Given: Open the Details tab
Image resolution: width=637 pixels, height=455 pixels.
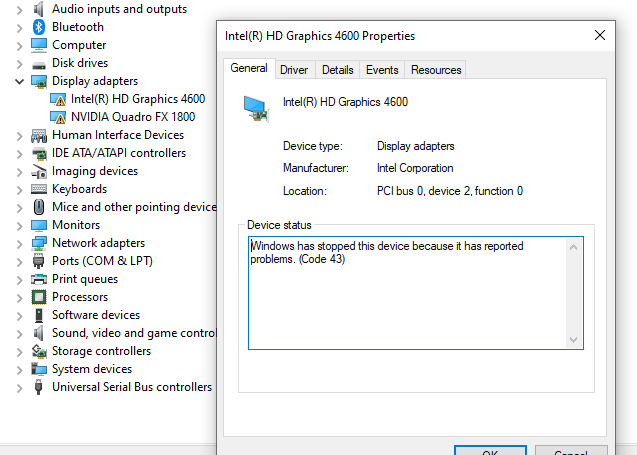Looking at the screenshot, I should point(338,70).
